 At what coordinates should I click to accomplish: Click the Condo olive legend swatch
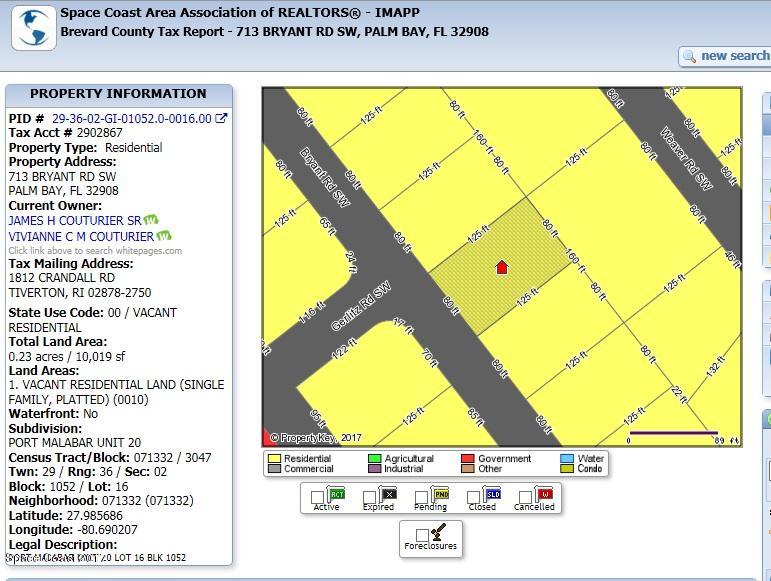[567, 469]
